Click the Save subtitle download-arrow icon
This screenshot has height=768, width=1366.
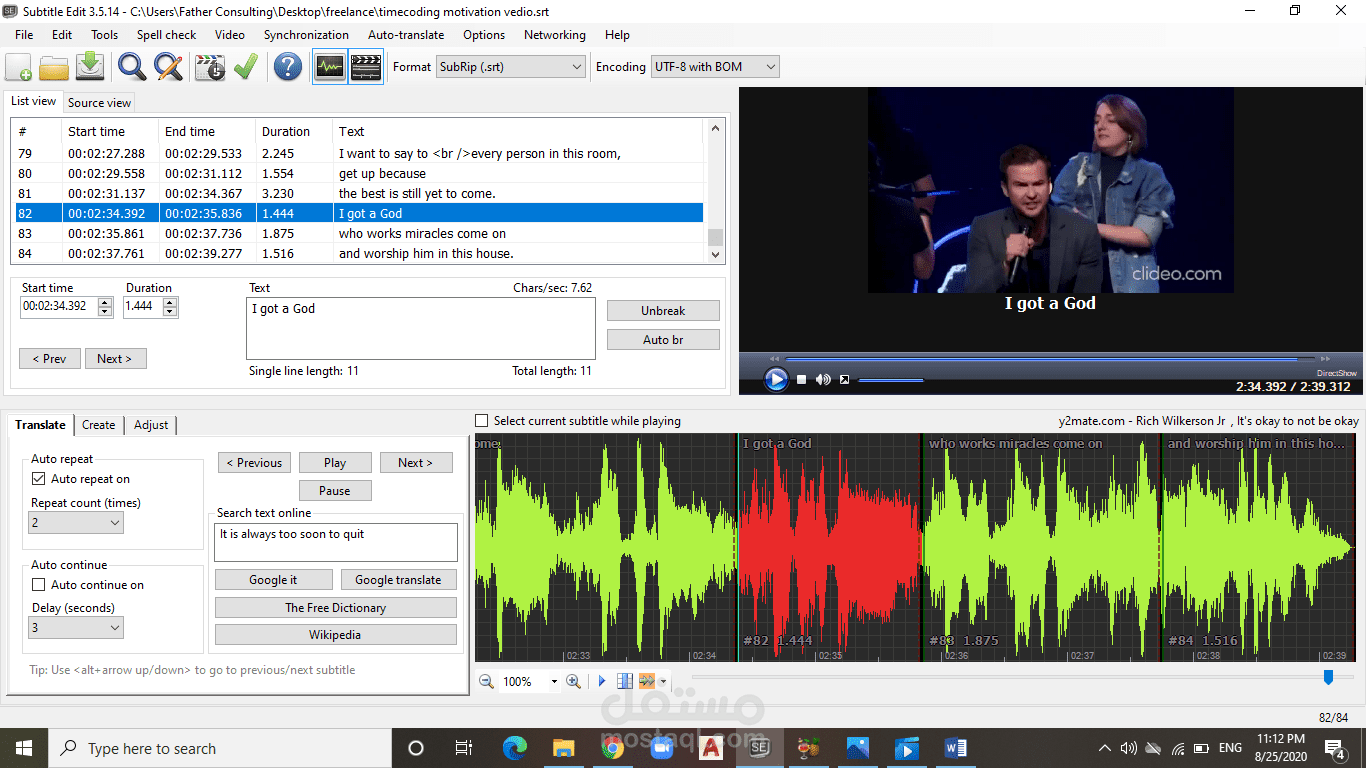pyautogui.click(x=90, y=67)
